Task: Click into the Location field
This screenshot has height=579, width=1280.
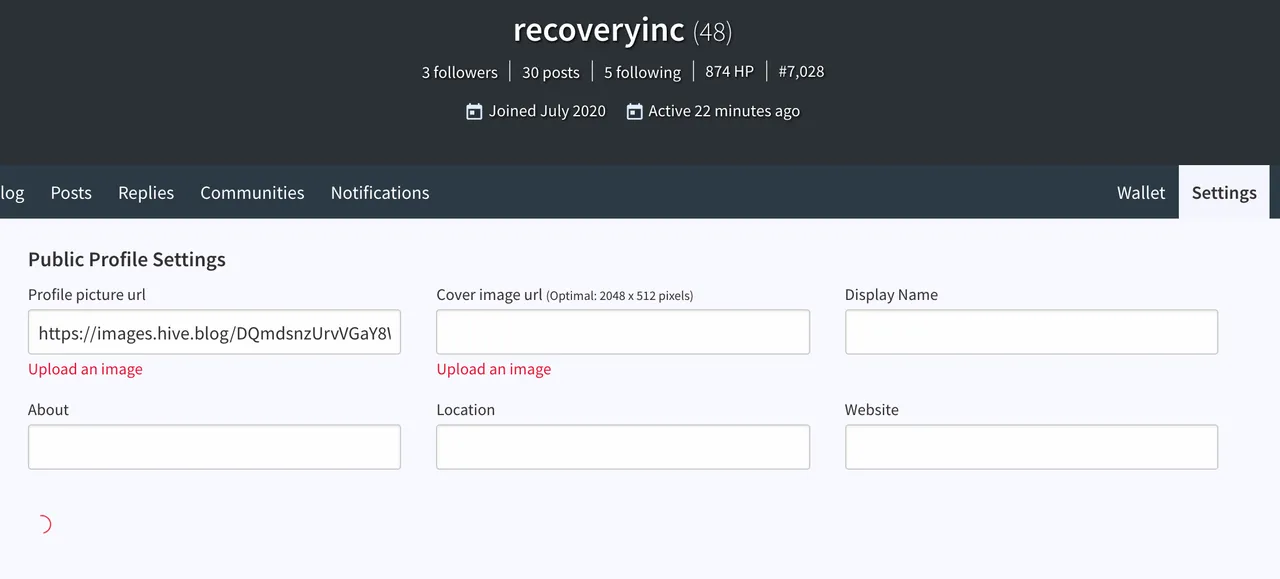Action: (623, 447)
